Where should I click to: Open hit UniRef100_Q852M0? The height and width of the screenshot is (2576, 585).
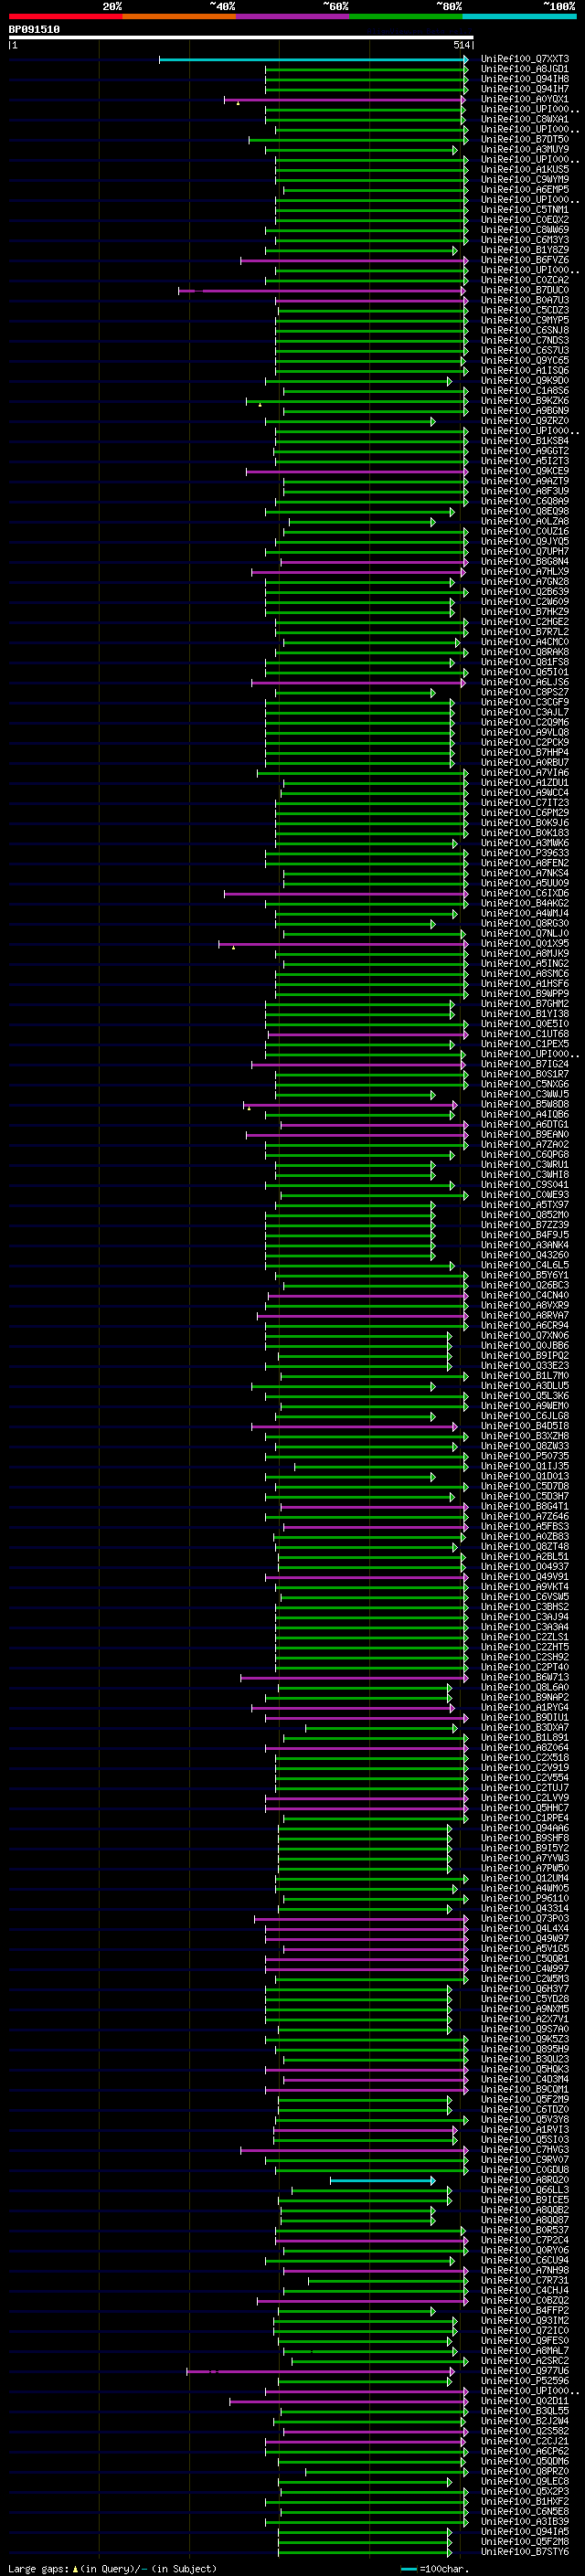(525, 1215)
